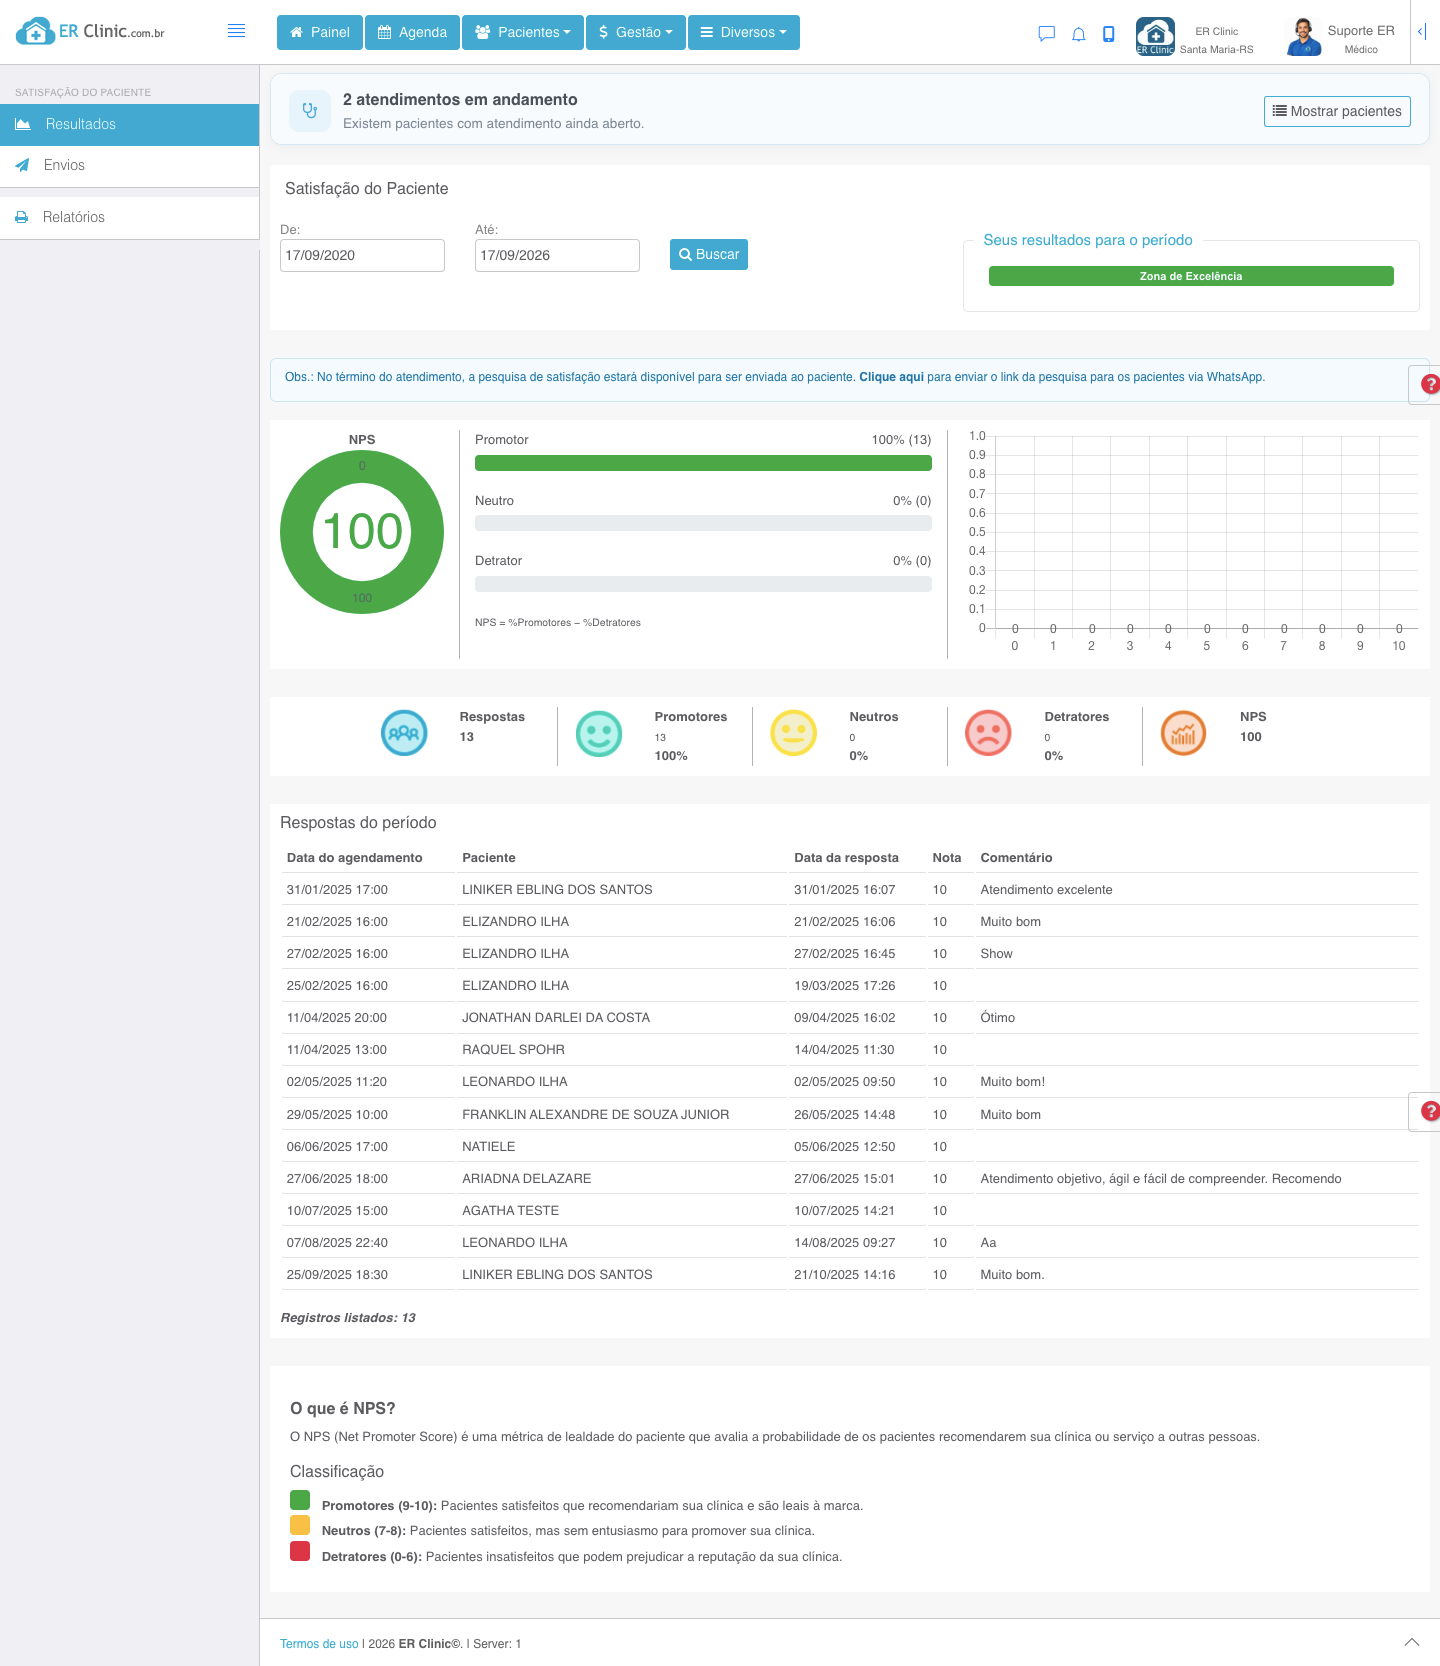Viewport: 1440px width, 1666px height.
Task: Click the NPS 100 donut chart
Action: 362,532
